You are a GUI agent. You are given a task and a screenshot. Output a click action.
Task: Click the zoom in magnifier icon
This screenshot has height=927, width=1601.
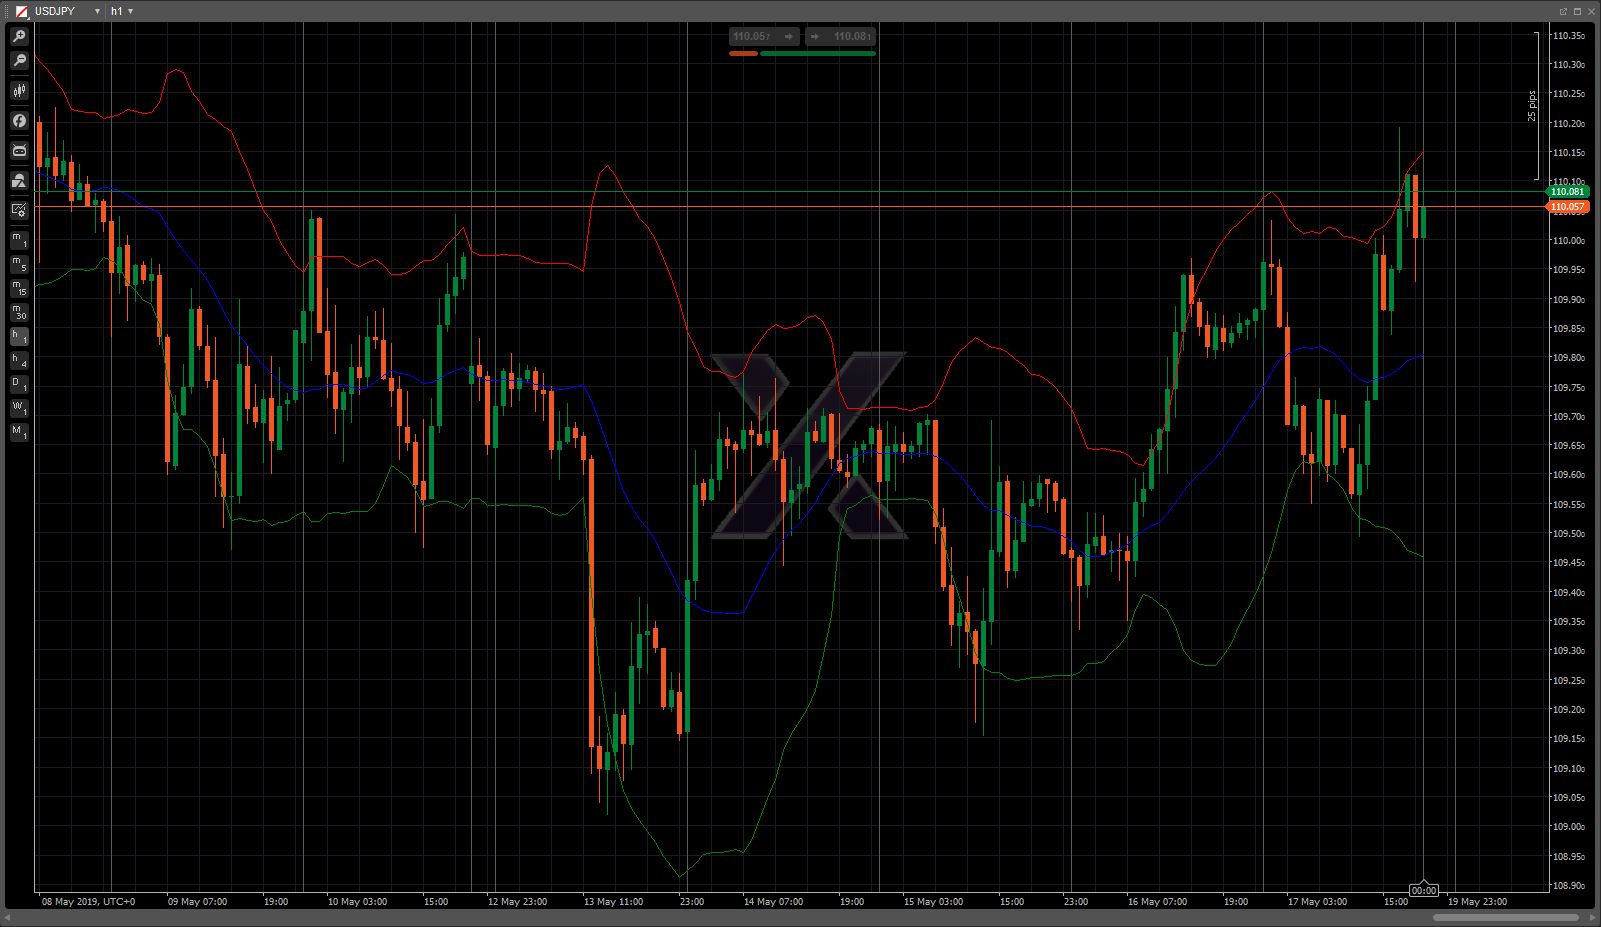click(x=19, y=36)
